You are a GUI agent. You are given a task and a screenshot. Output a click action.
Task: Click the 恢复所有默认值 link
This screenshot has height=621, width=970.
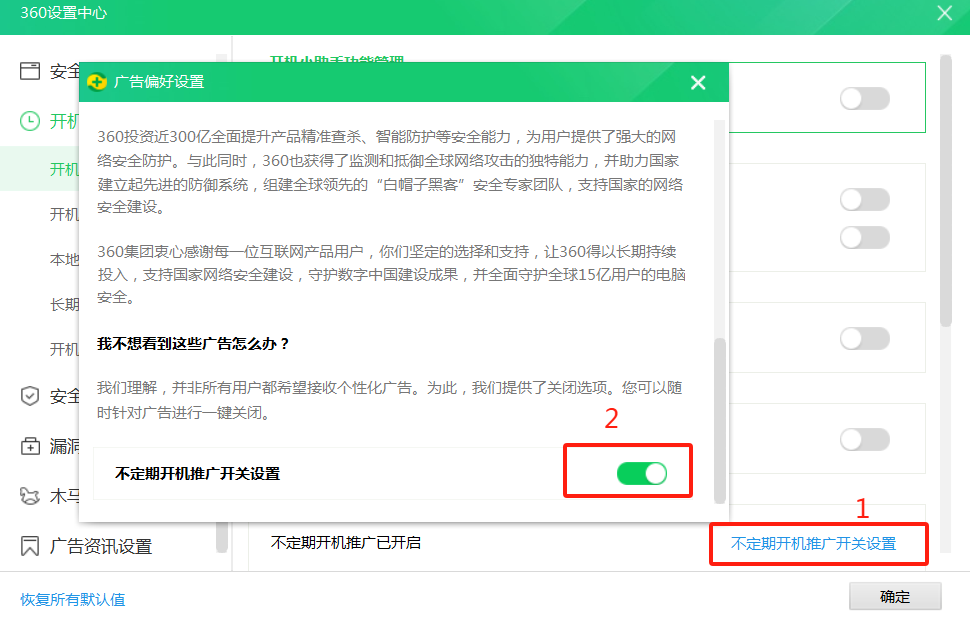[72, 599]
